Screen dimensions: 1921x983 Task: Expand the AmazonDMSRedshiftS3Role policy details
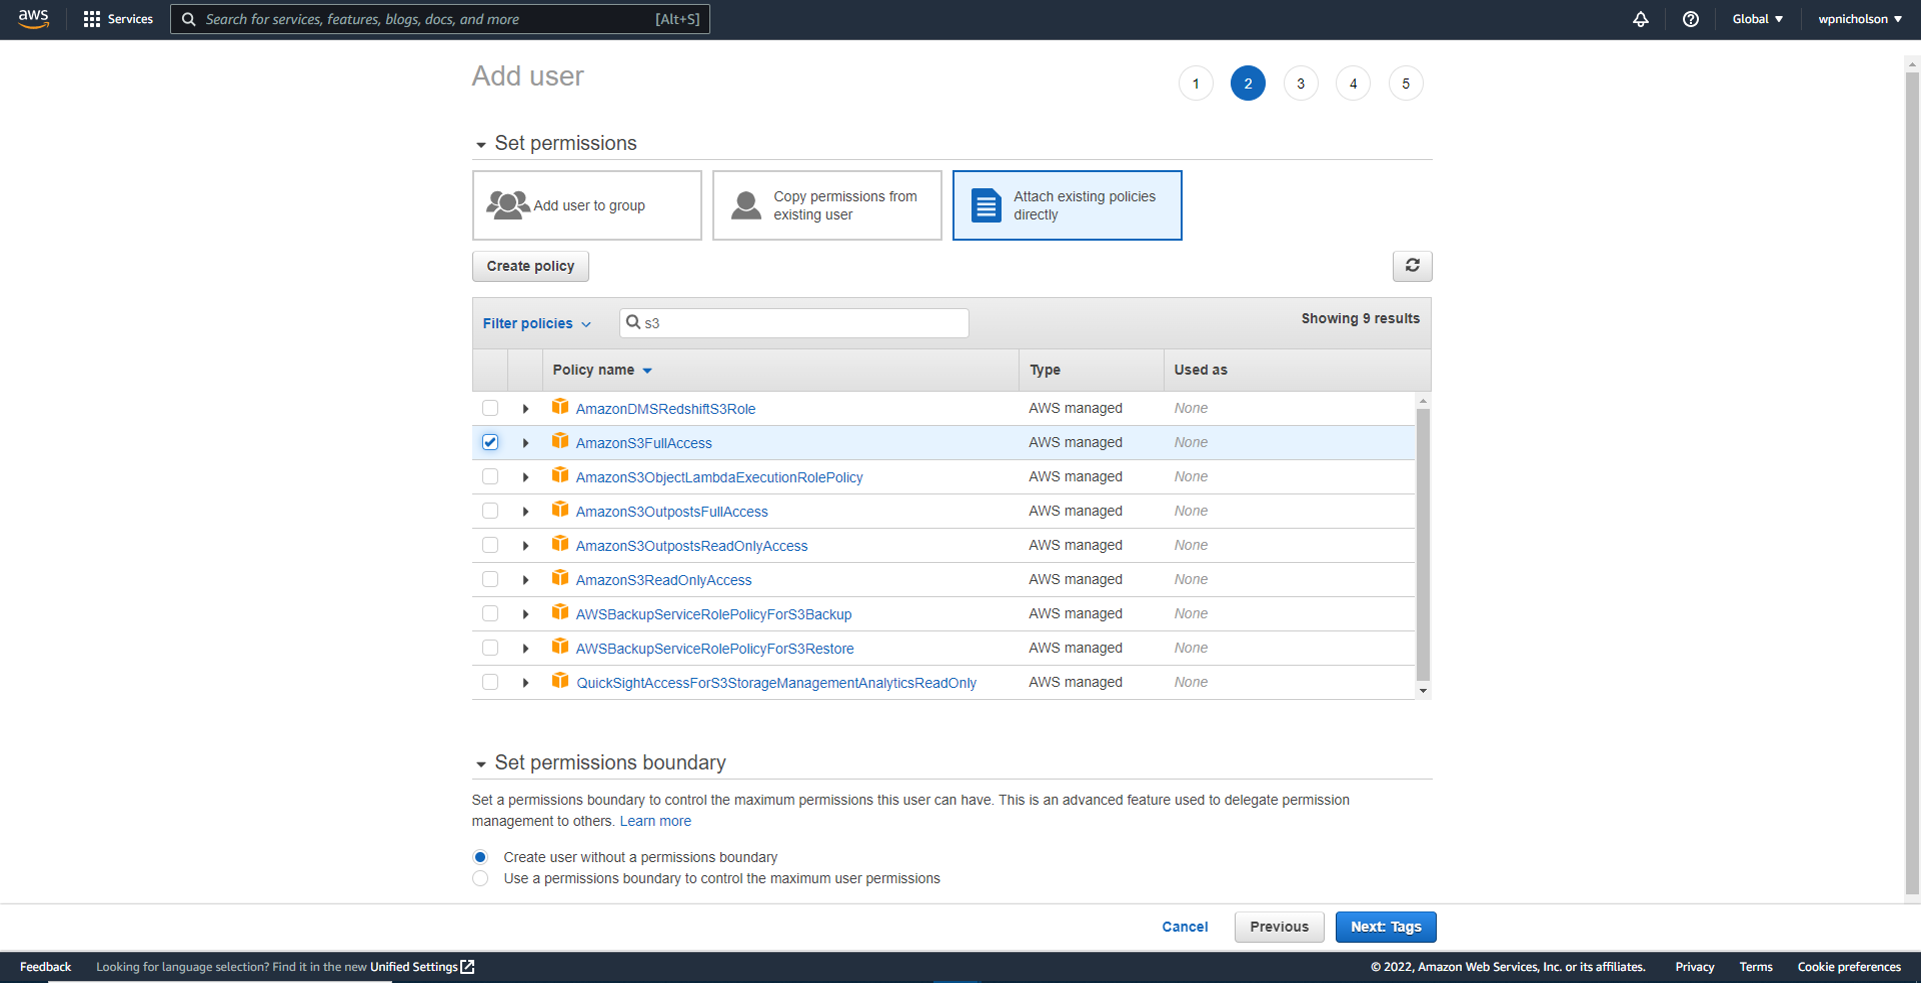525,408
